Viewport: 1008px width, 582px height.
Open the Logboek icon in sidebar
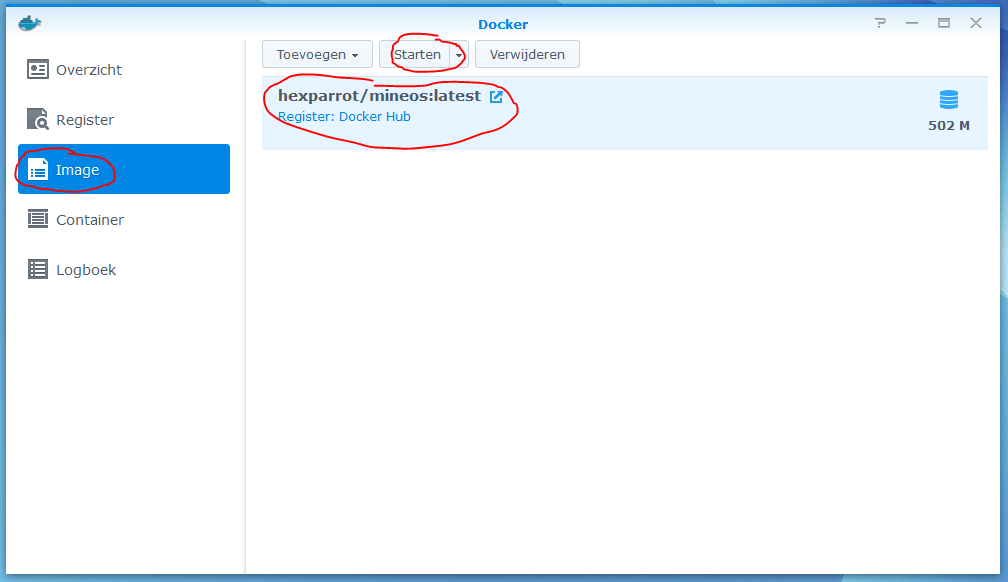[37, 269]
